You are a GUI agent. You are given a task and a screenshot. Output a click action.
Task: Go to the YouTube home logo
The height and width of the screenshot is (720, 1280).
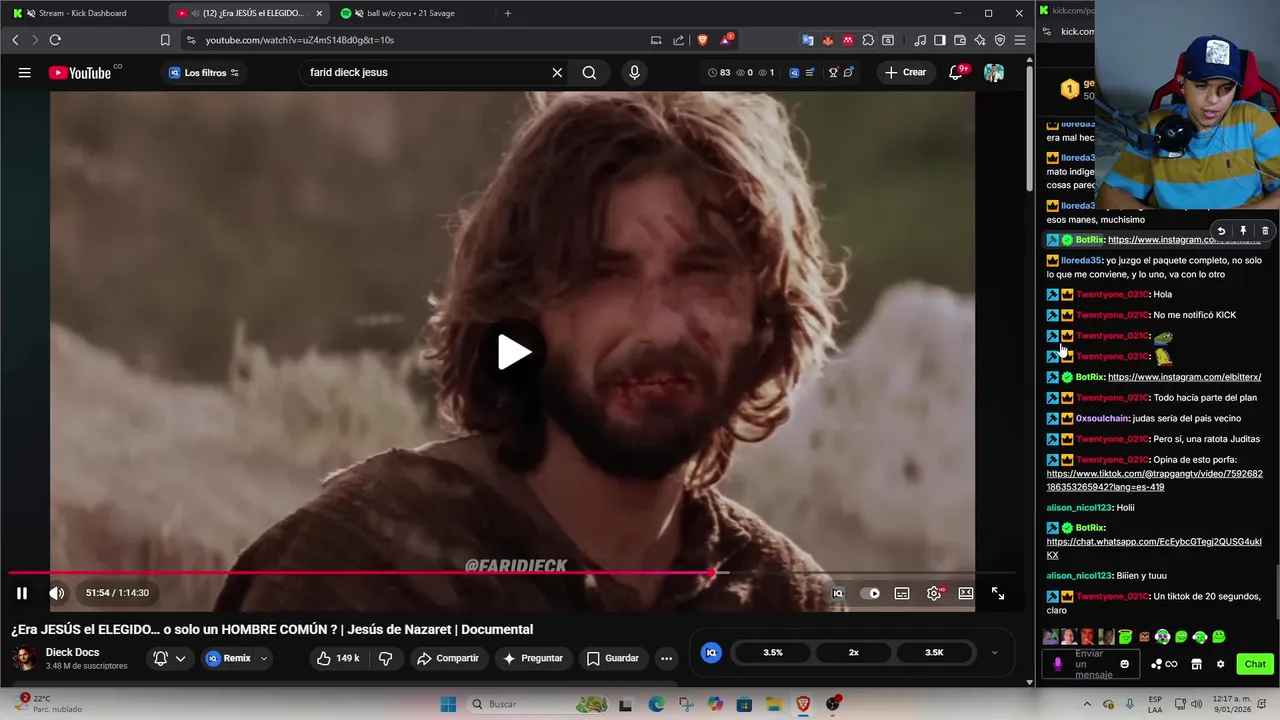pyautogui.click(x=80, y=72)
